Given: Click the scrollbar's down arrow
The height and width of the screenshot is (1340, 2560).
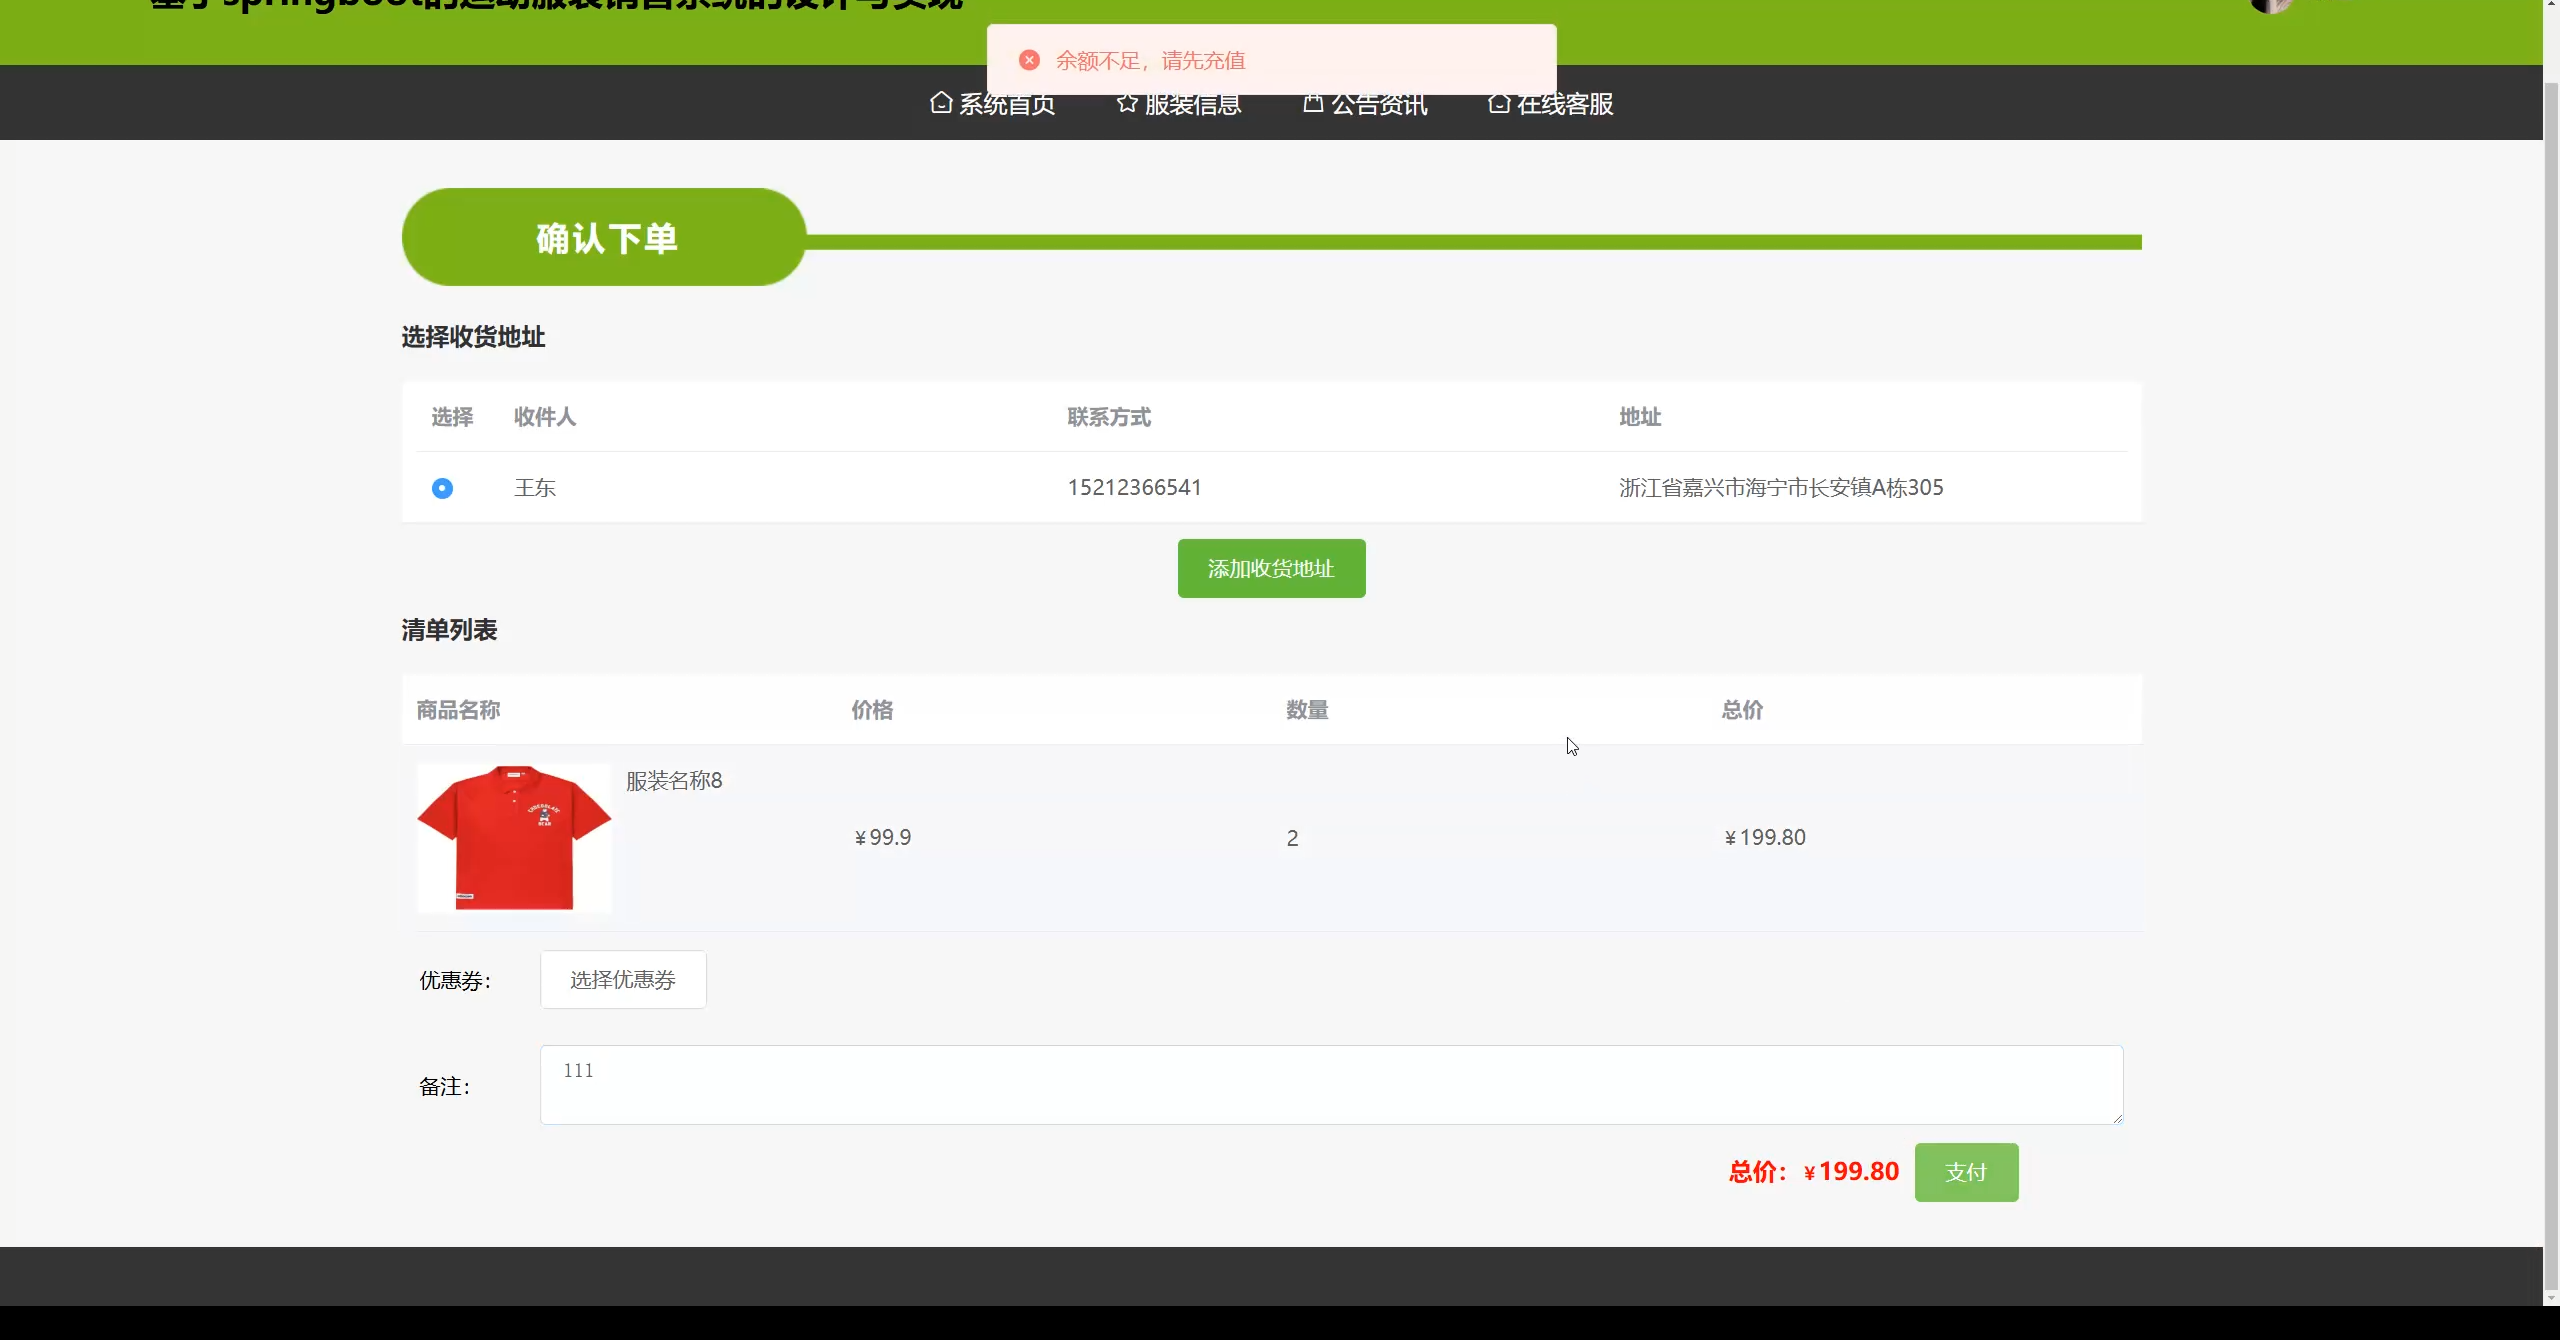Looking at the screenshot, I should 2551,1297.
